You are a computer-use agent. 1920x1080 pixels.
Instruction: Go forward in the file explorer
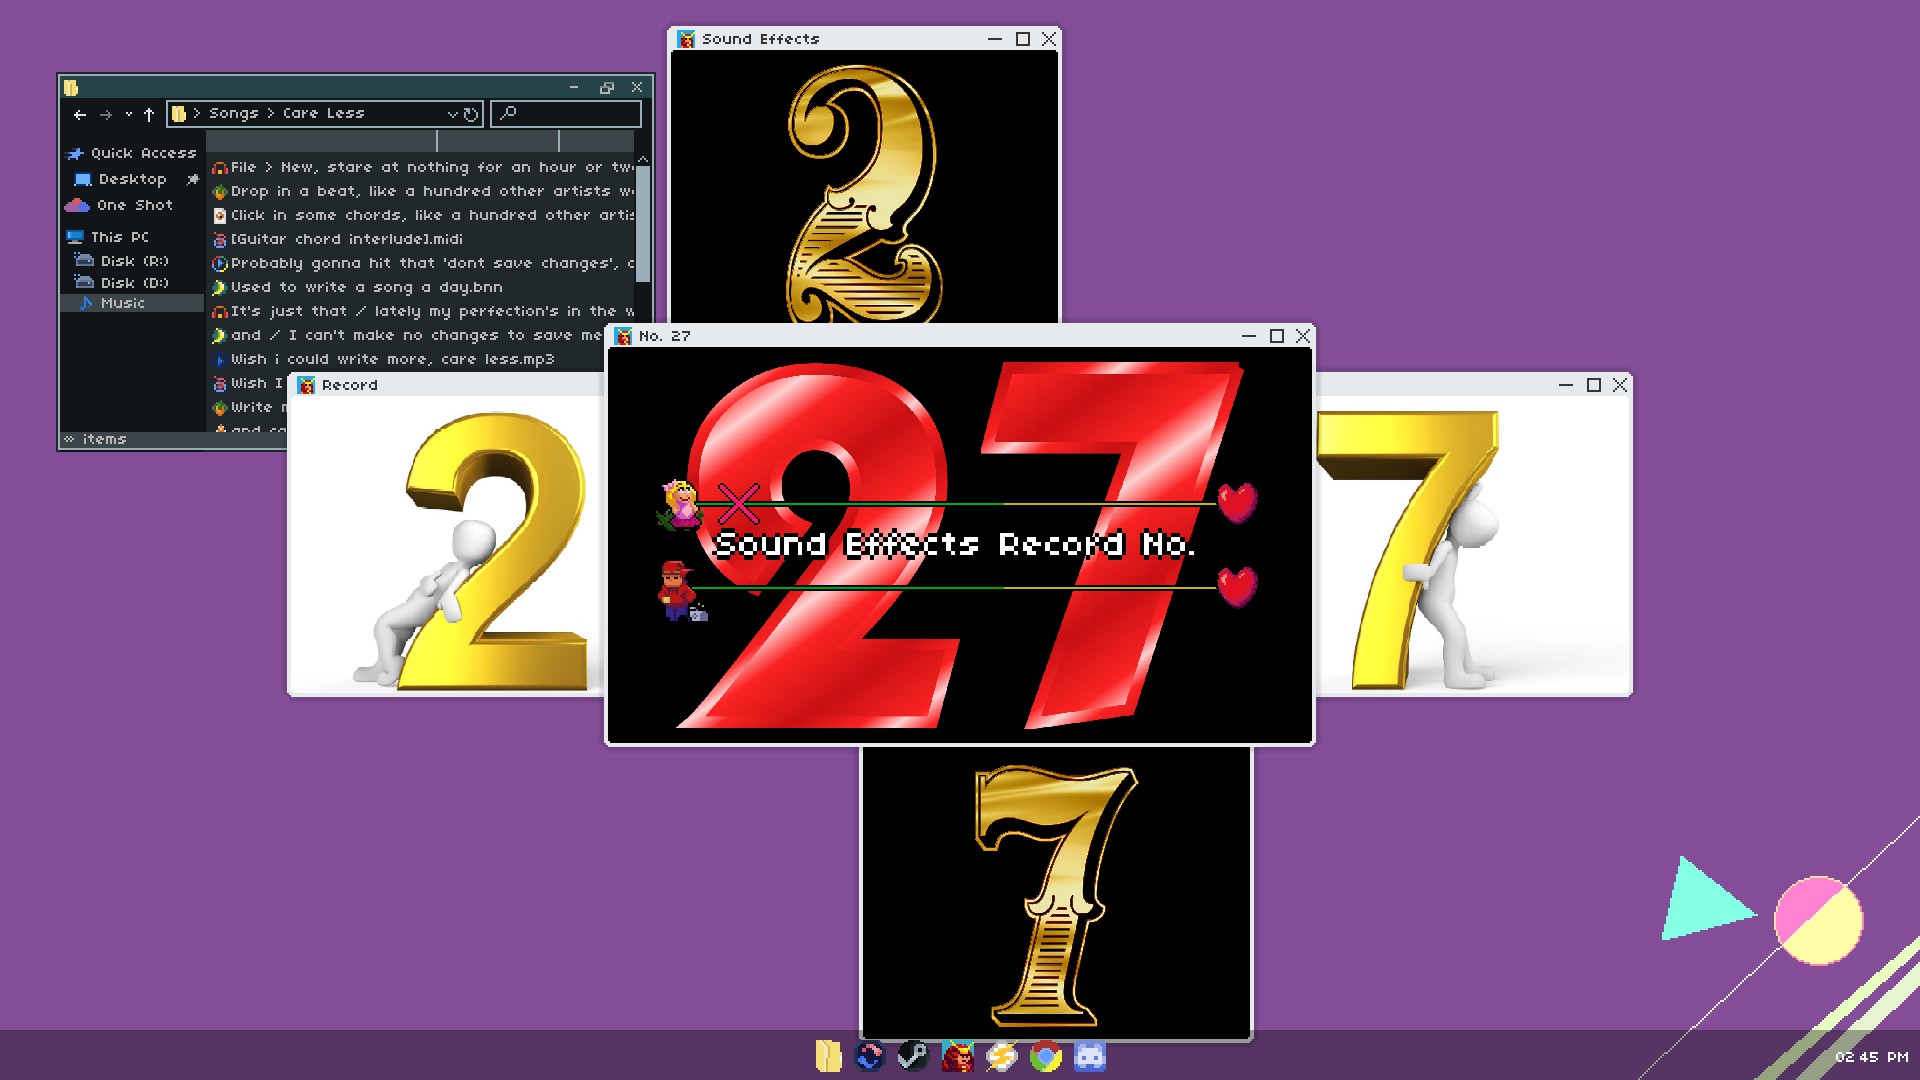click(x=105, y=114)
